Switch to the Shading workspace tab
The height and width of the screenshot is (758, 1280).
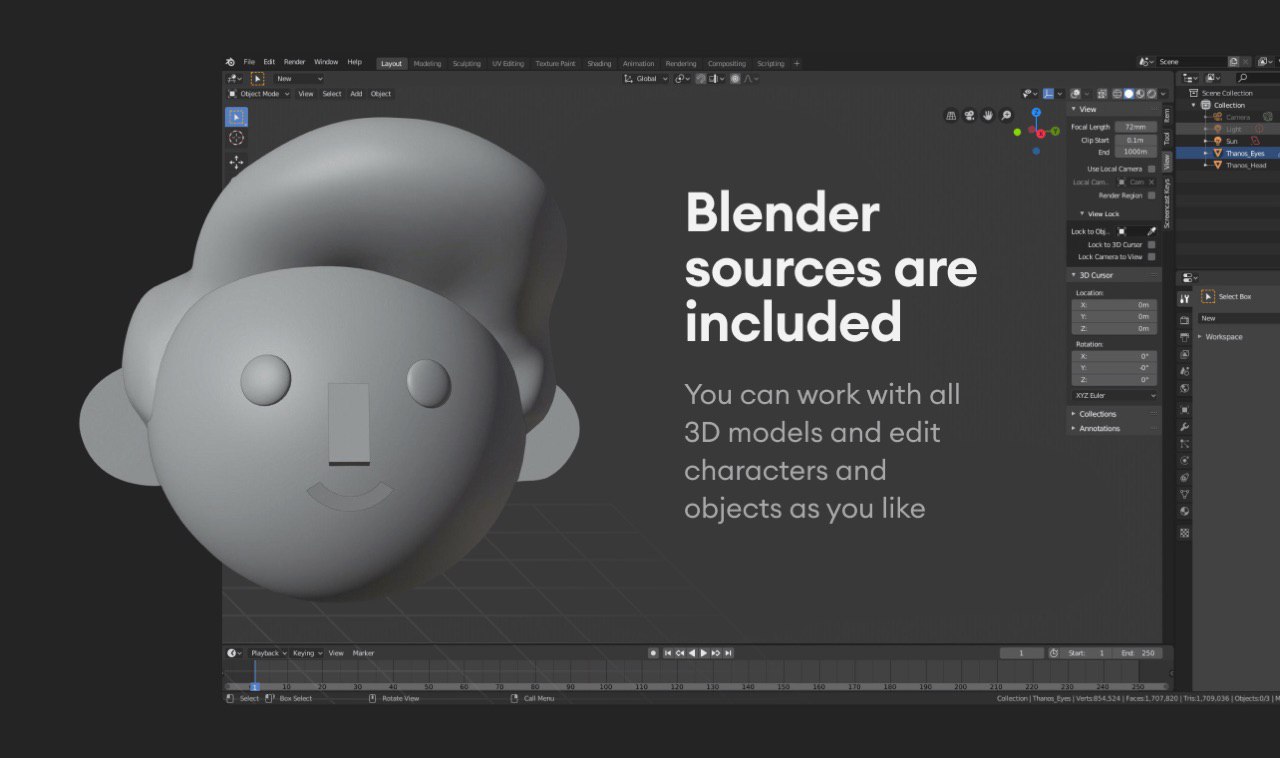[599, 64]
